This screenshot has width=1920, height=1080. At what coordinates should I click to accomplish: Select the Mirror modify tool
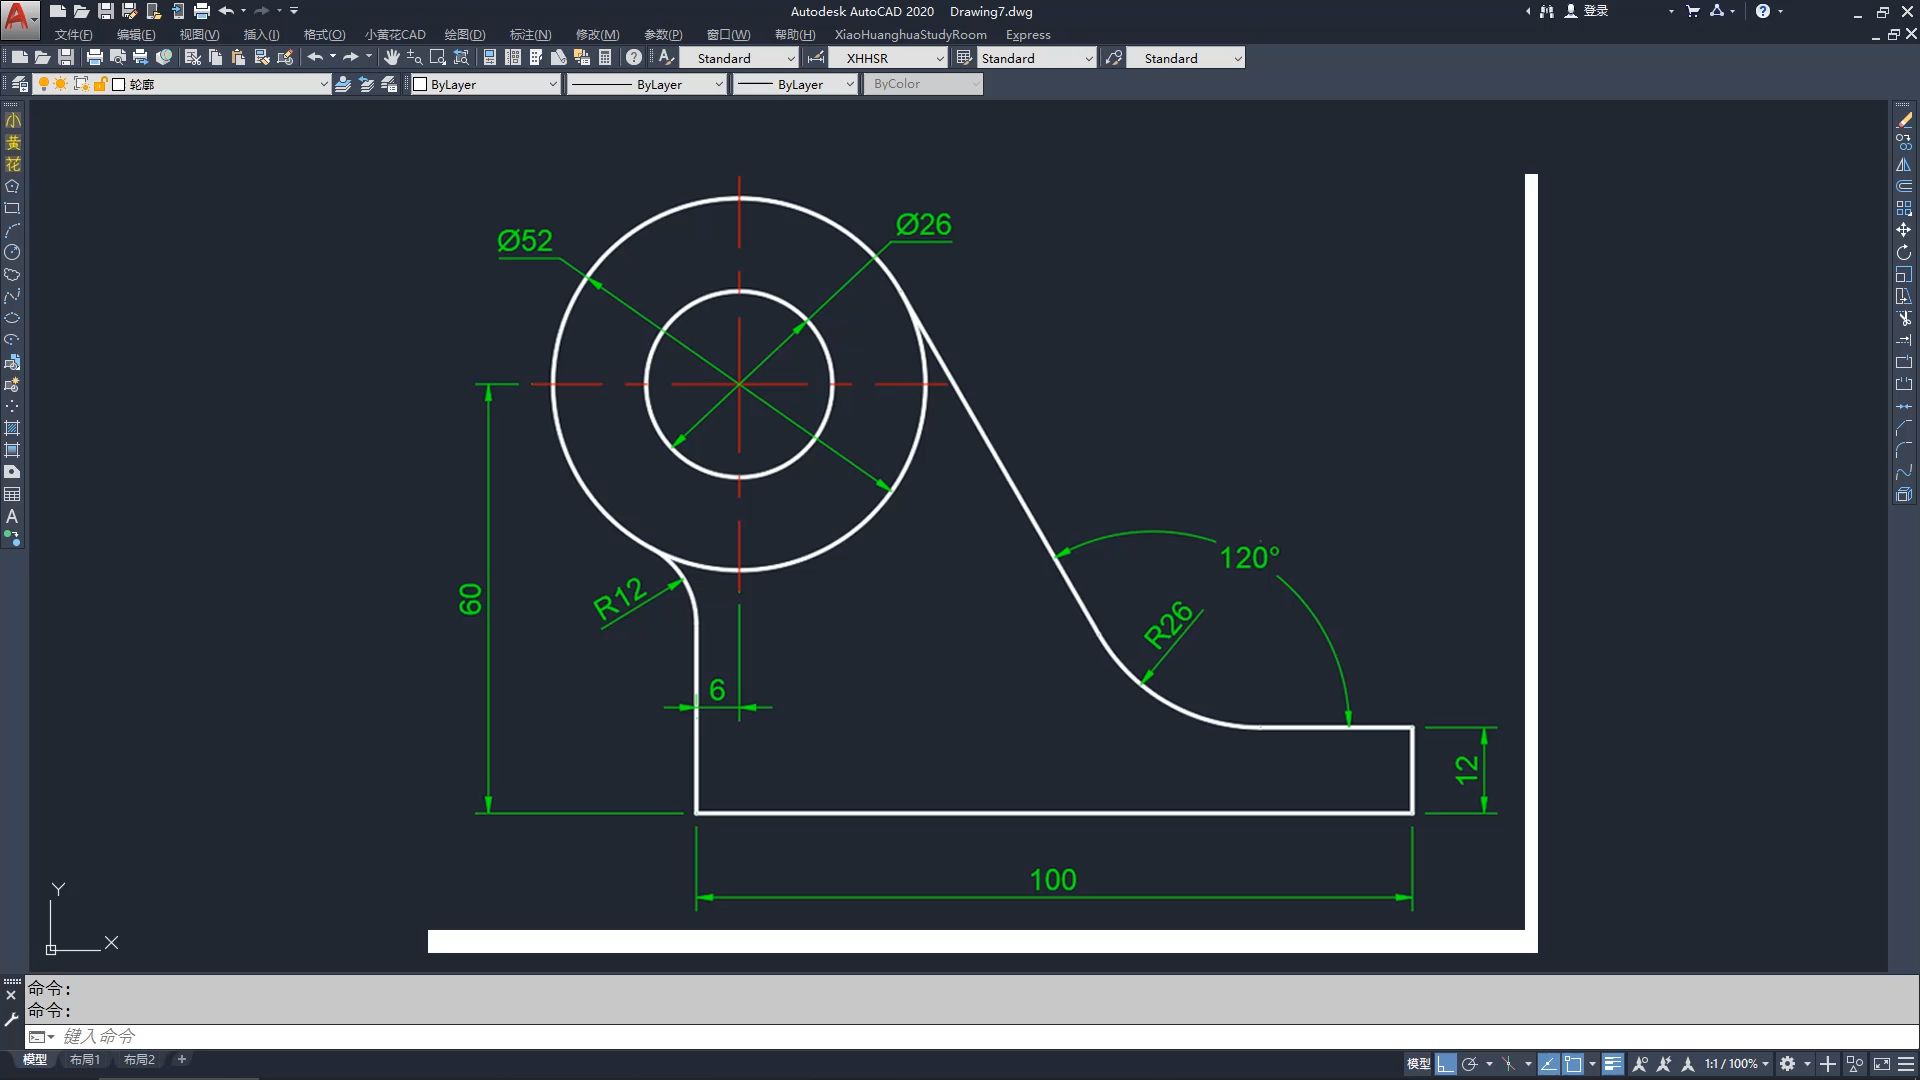(1904, 164)
